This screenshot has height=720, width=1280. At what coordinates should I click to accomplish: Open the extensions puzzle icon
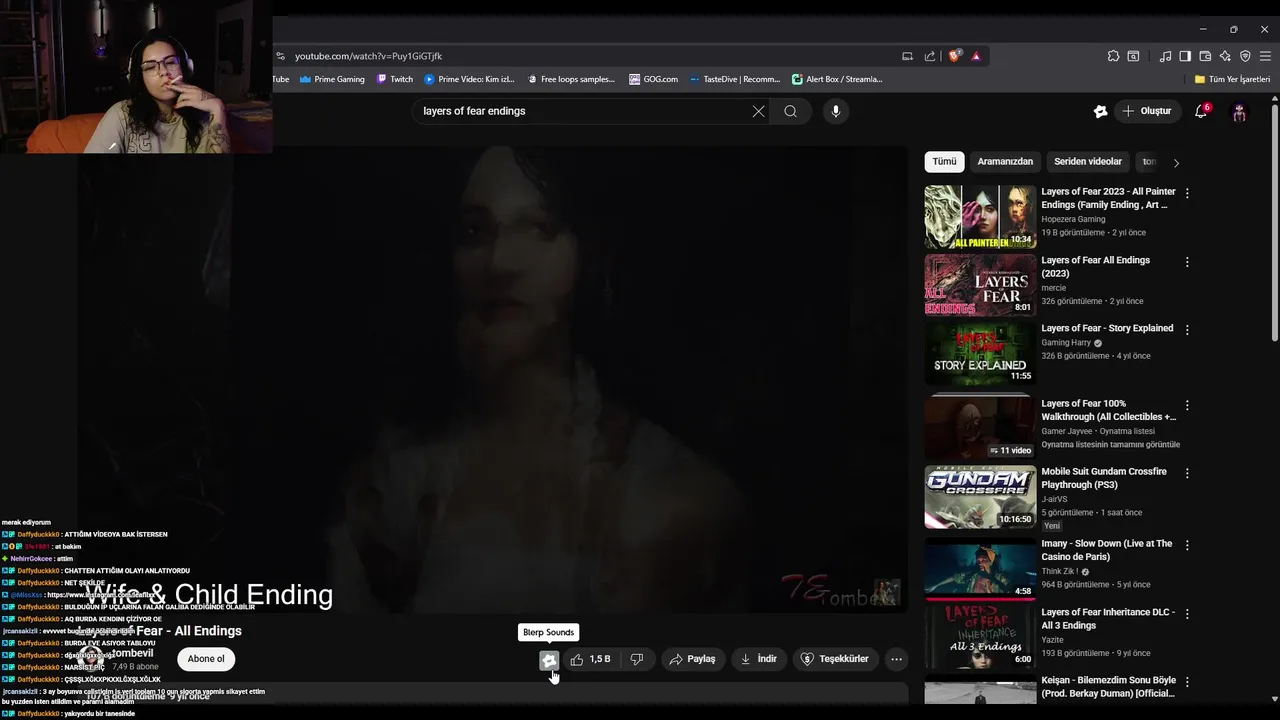tap(1113, 56)
